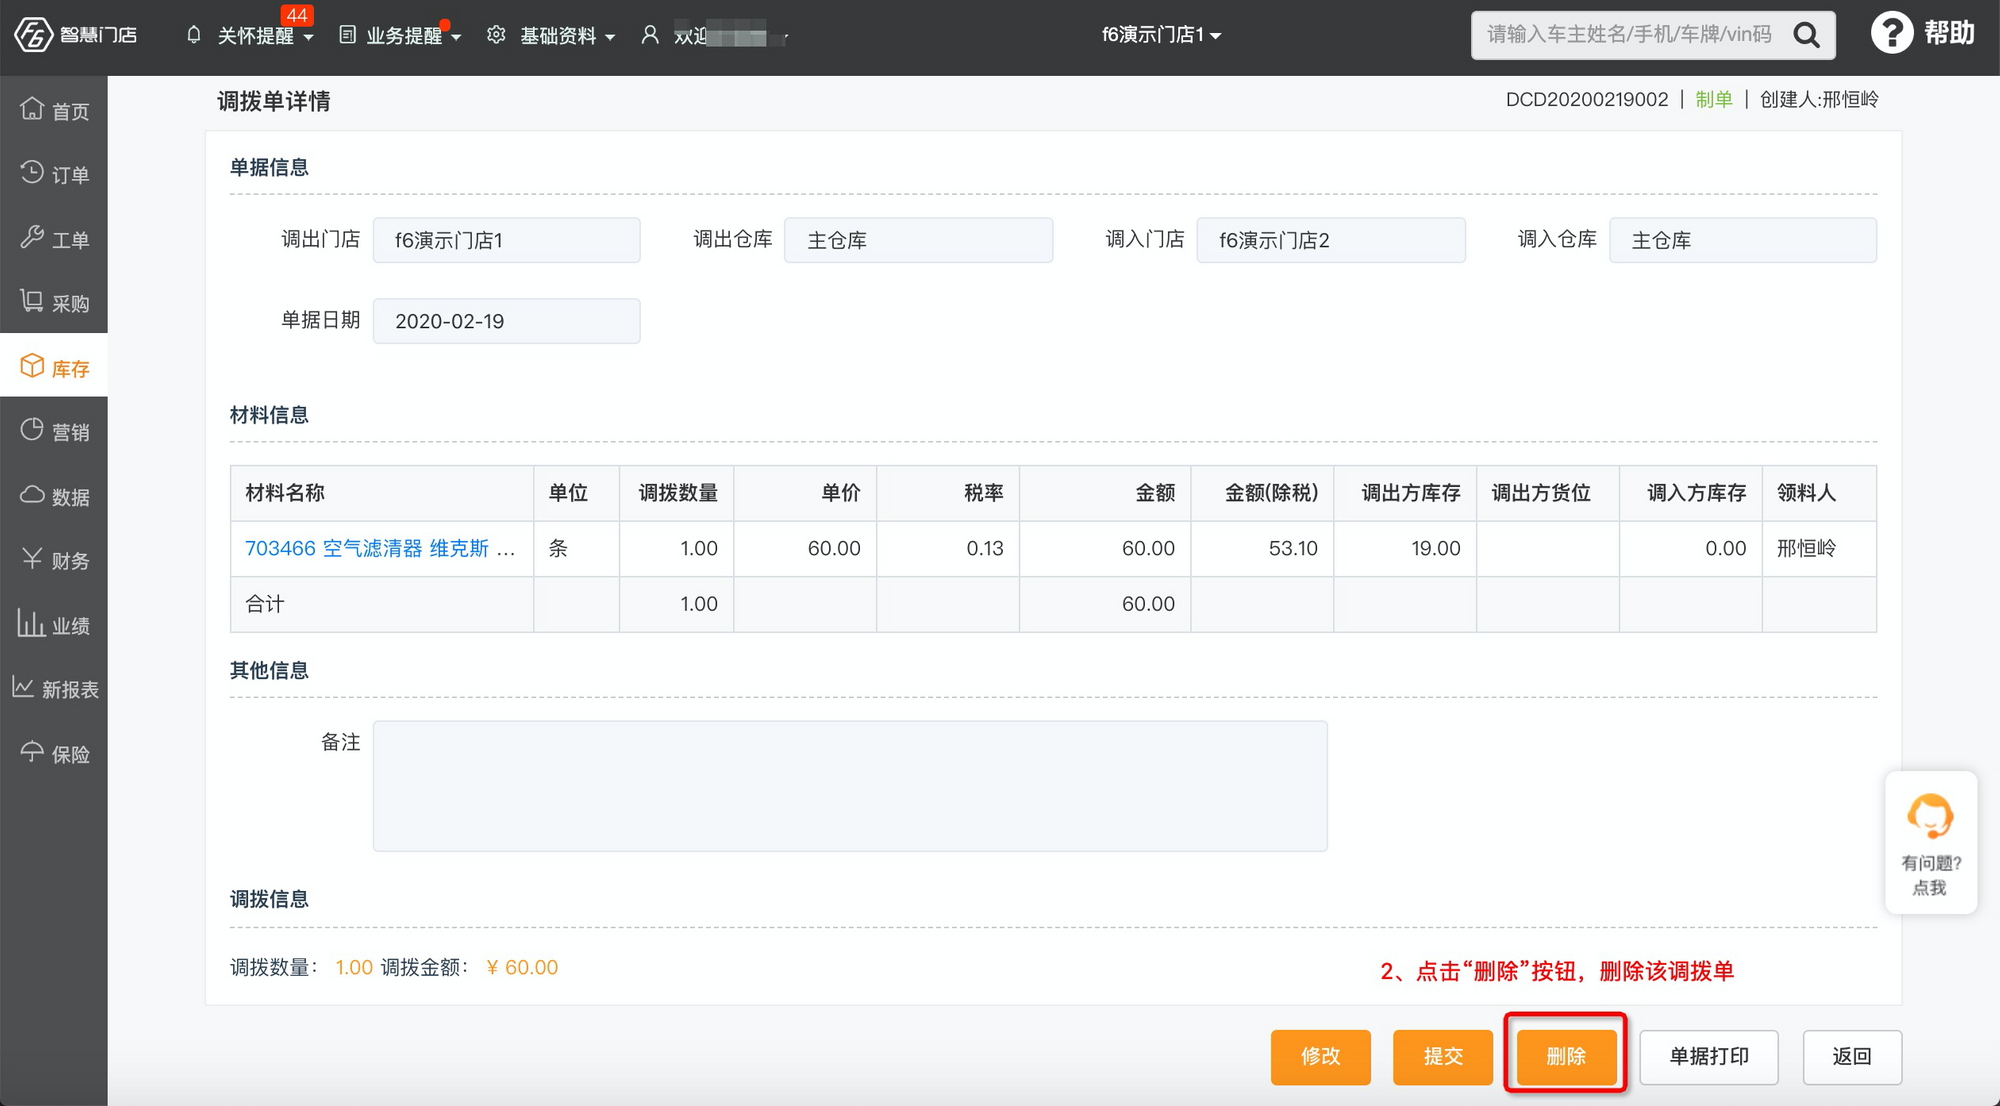Image resolution: width=2000 pixels, height=1106 pixels.
Task: Click the 制单 status label
Action: tap(1714, 99)
